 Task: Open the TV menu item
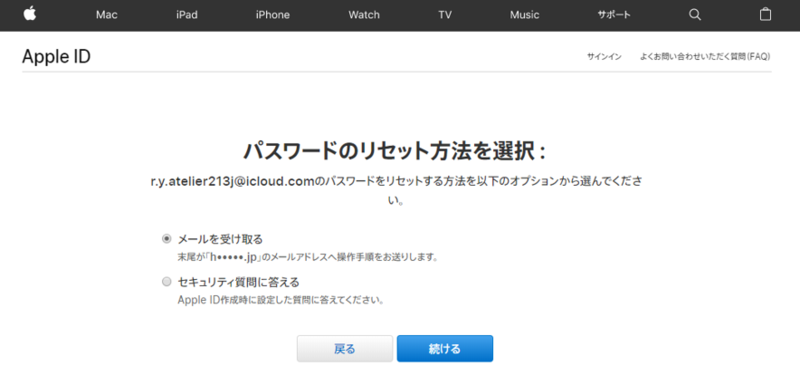pos(445,15)
